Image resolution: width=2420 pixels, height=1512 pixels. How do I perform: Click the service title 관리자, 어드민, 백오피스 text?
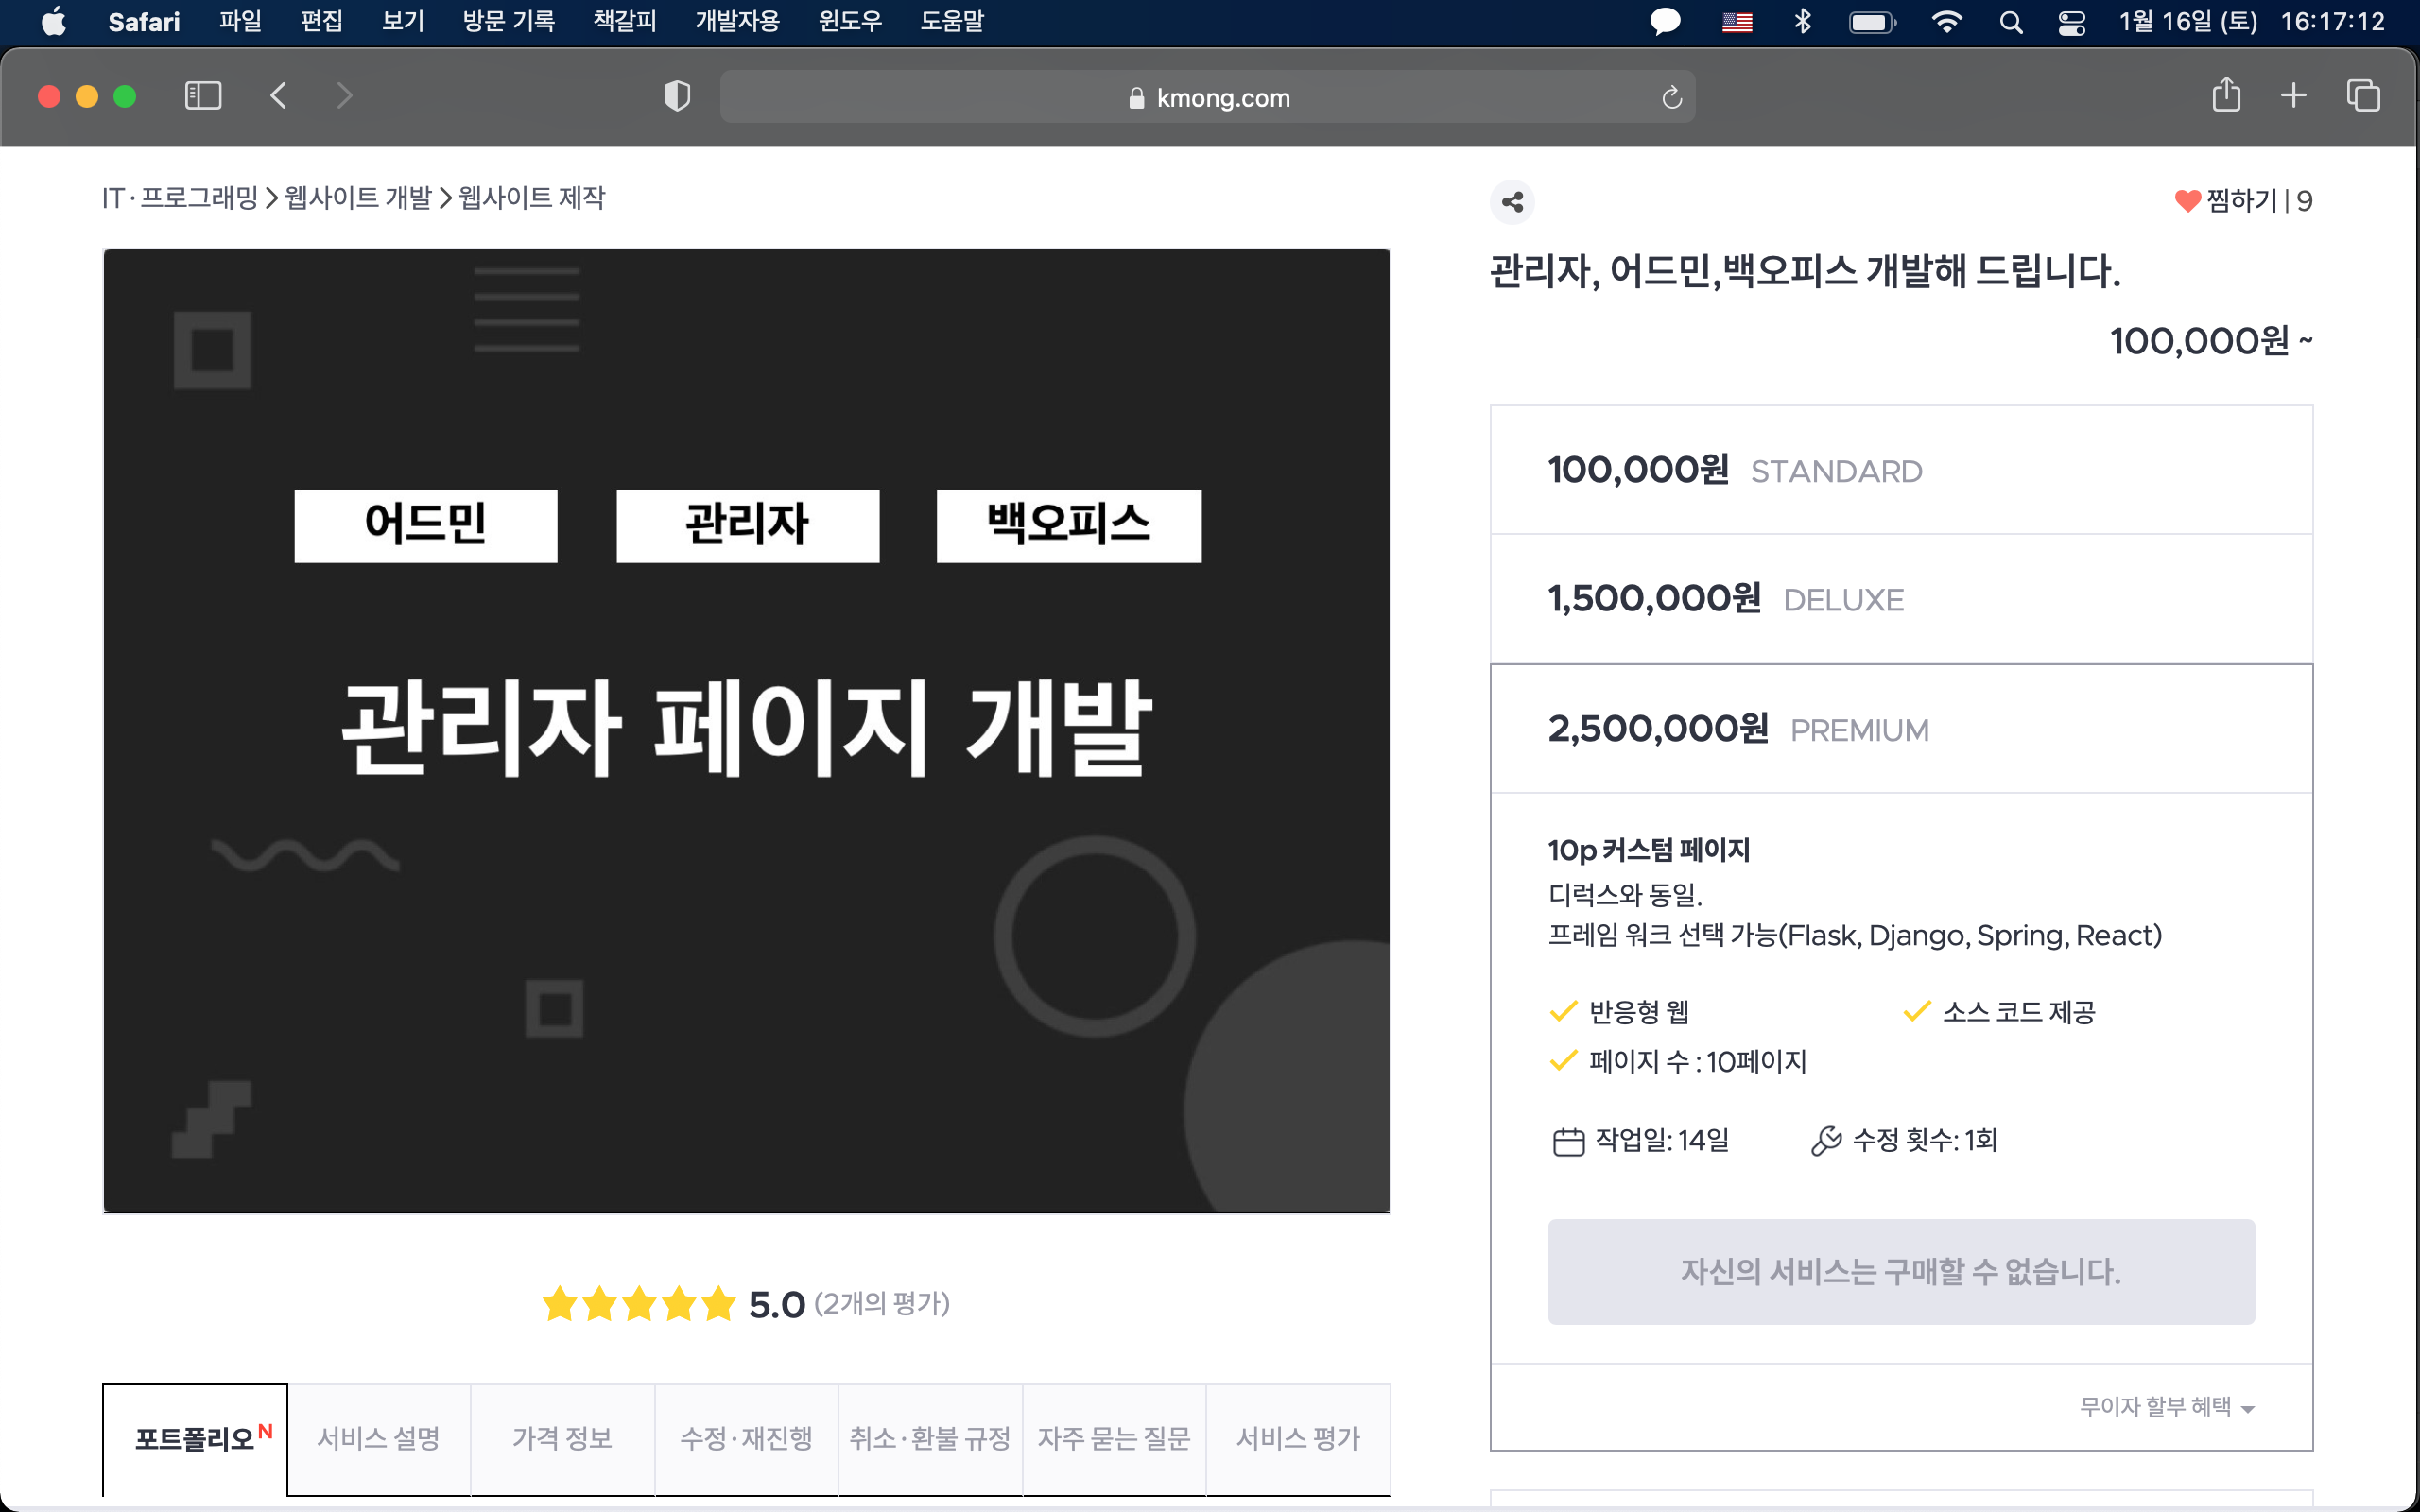coord(1805,272)
